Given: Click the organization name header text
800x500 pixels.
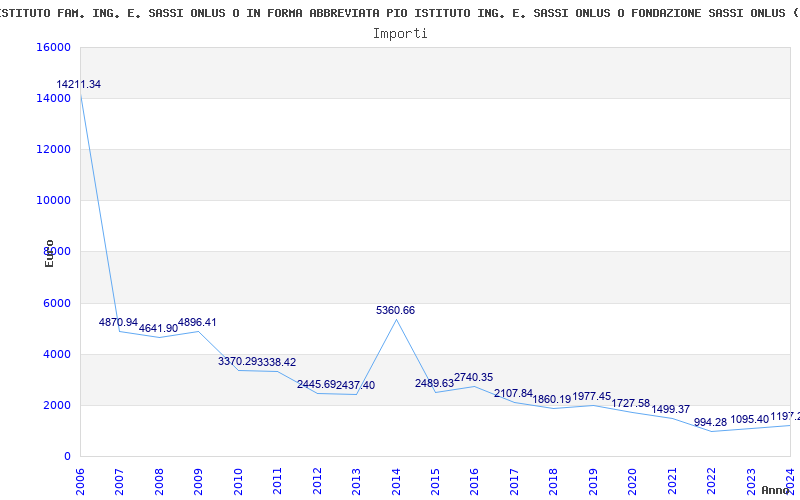Looking at the screenshot, I should 400,13.
